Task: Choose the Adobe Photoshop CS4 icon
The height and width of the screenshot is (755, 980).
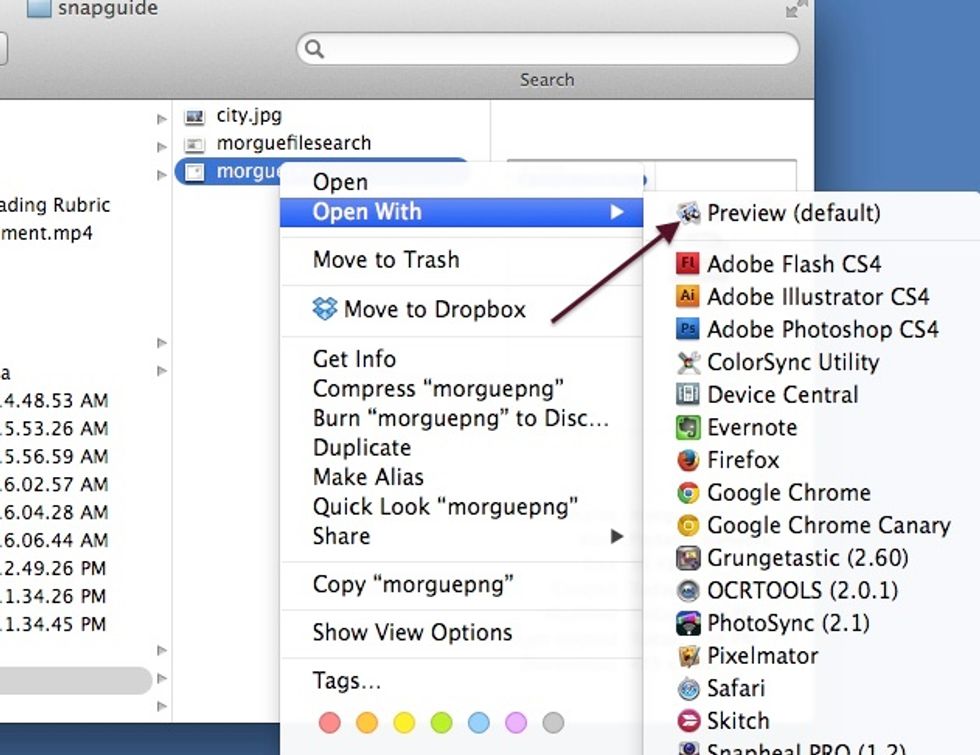Action: [x=688, y=329]
